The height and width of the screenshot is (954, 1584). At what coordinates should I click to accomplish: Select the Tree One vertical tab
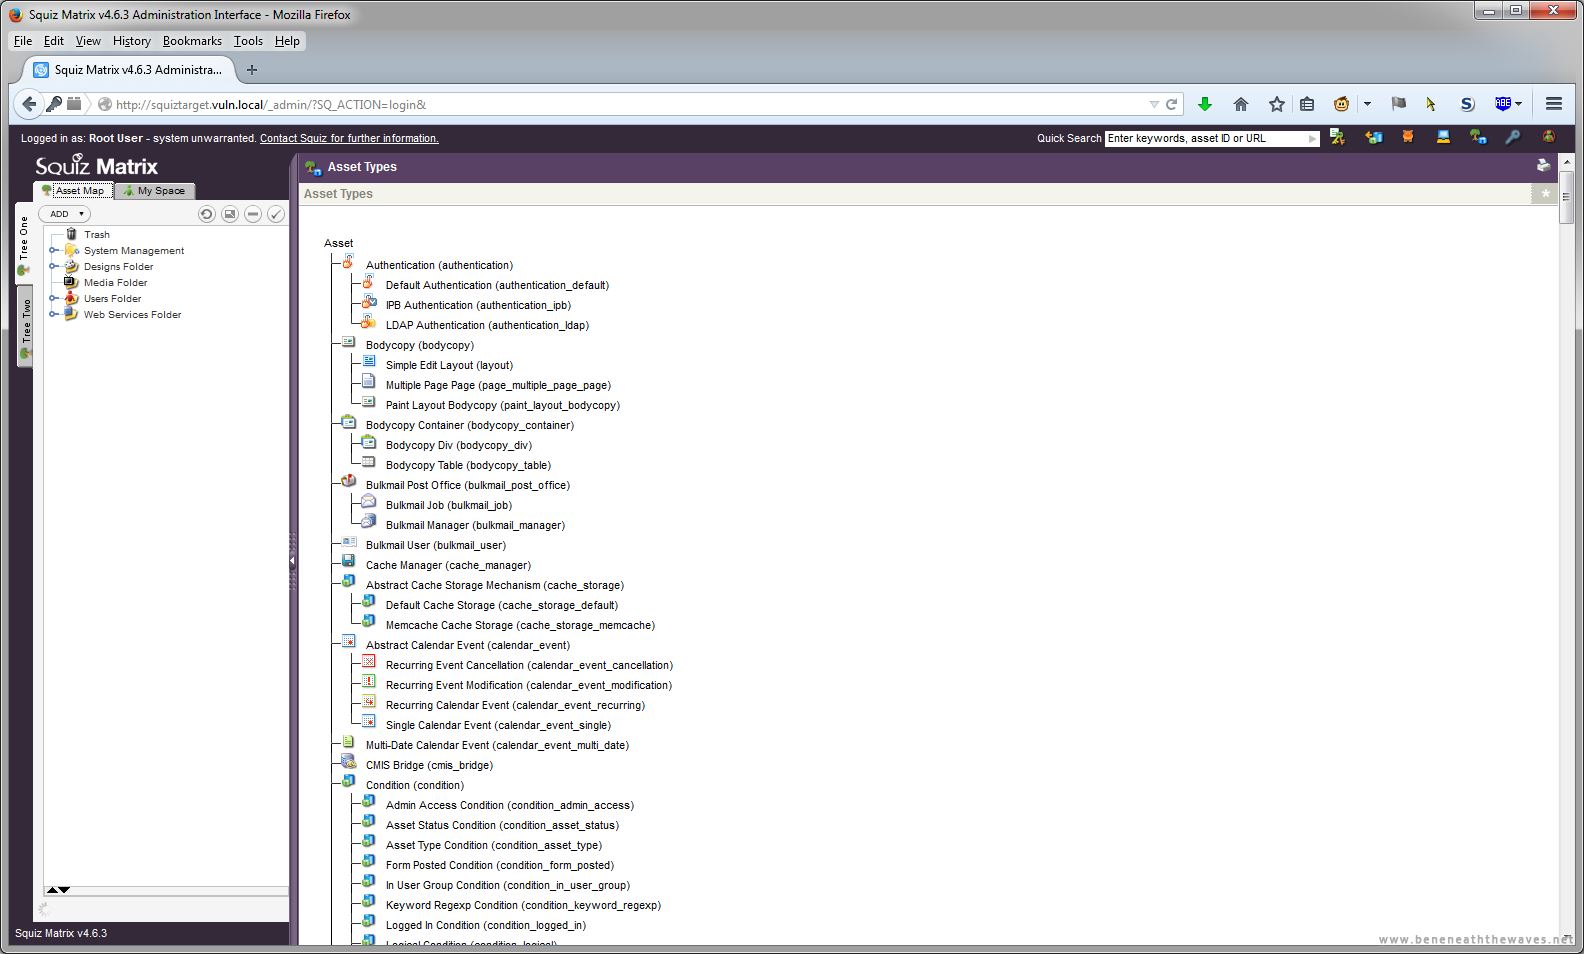pyautogui.click(x=24, y=245)
